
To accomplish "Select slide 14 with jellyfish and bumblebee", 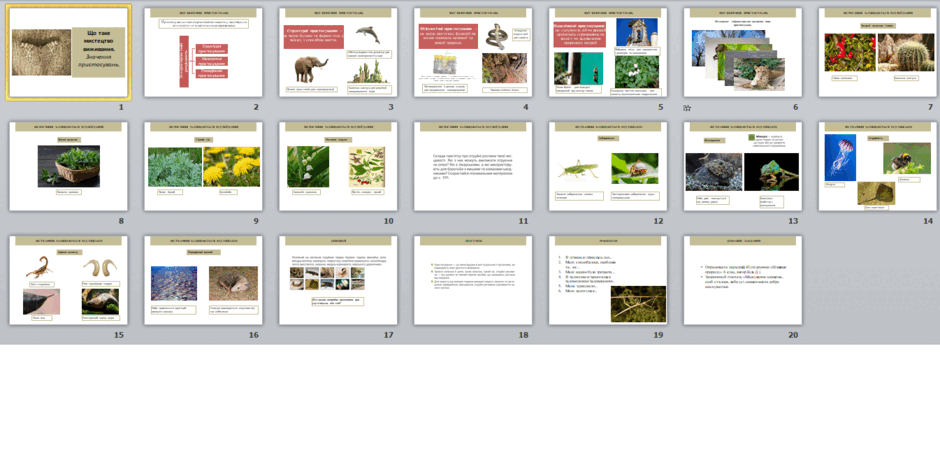I will click(878, 166).
